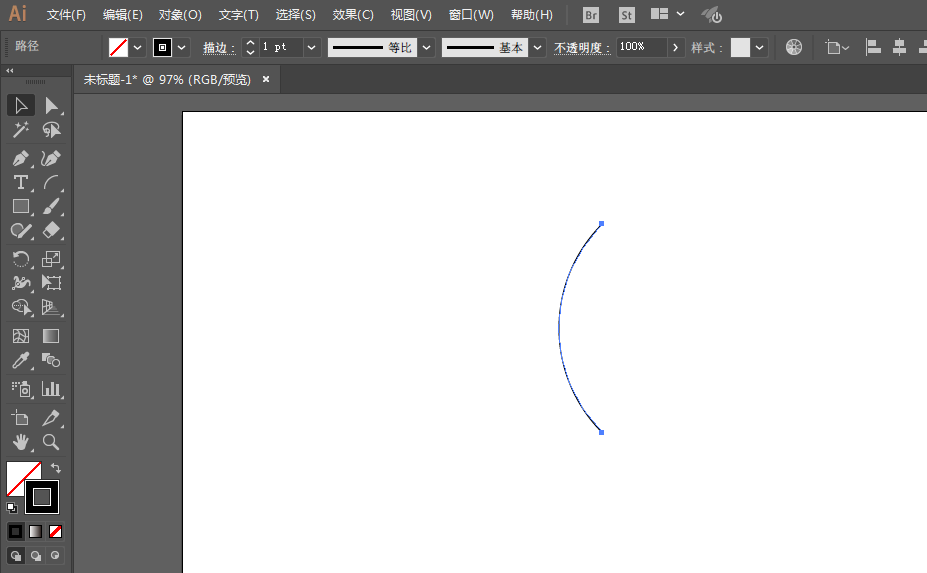
Task: Open 对象(O) menu
Action: [x=180, y=15]
